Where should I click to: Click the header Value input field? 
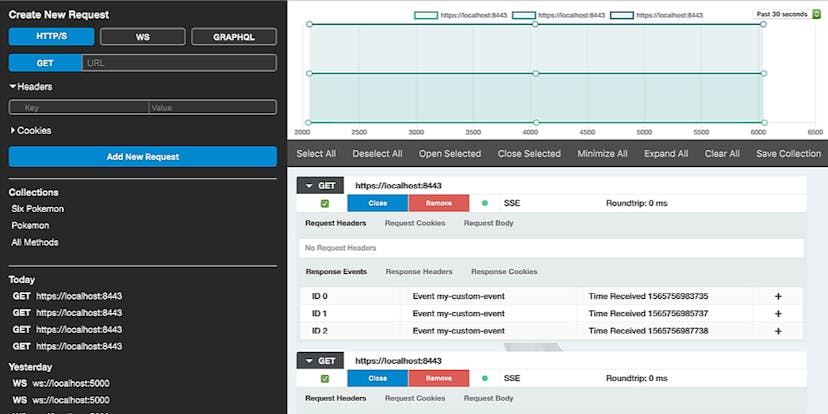[212, 107]
